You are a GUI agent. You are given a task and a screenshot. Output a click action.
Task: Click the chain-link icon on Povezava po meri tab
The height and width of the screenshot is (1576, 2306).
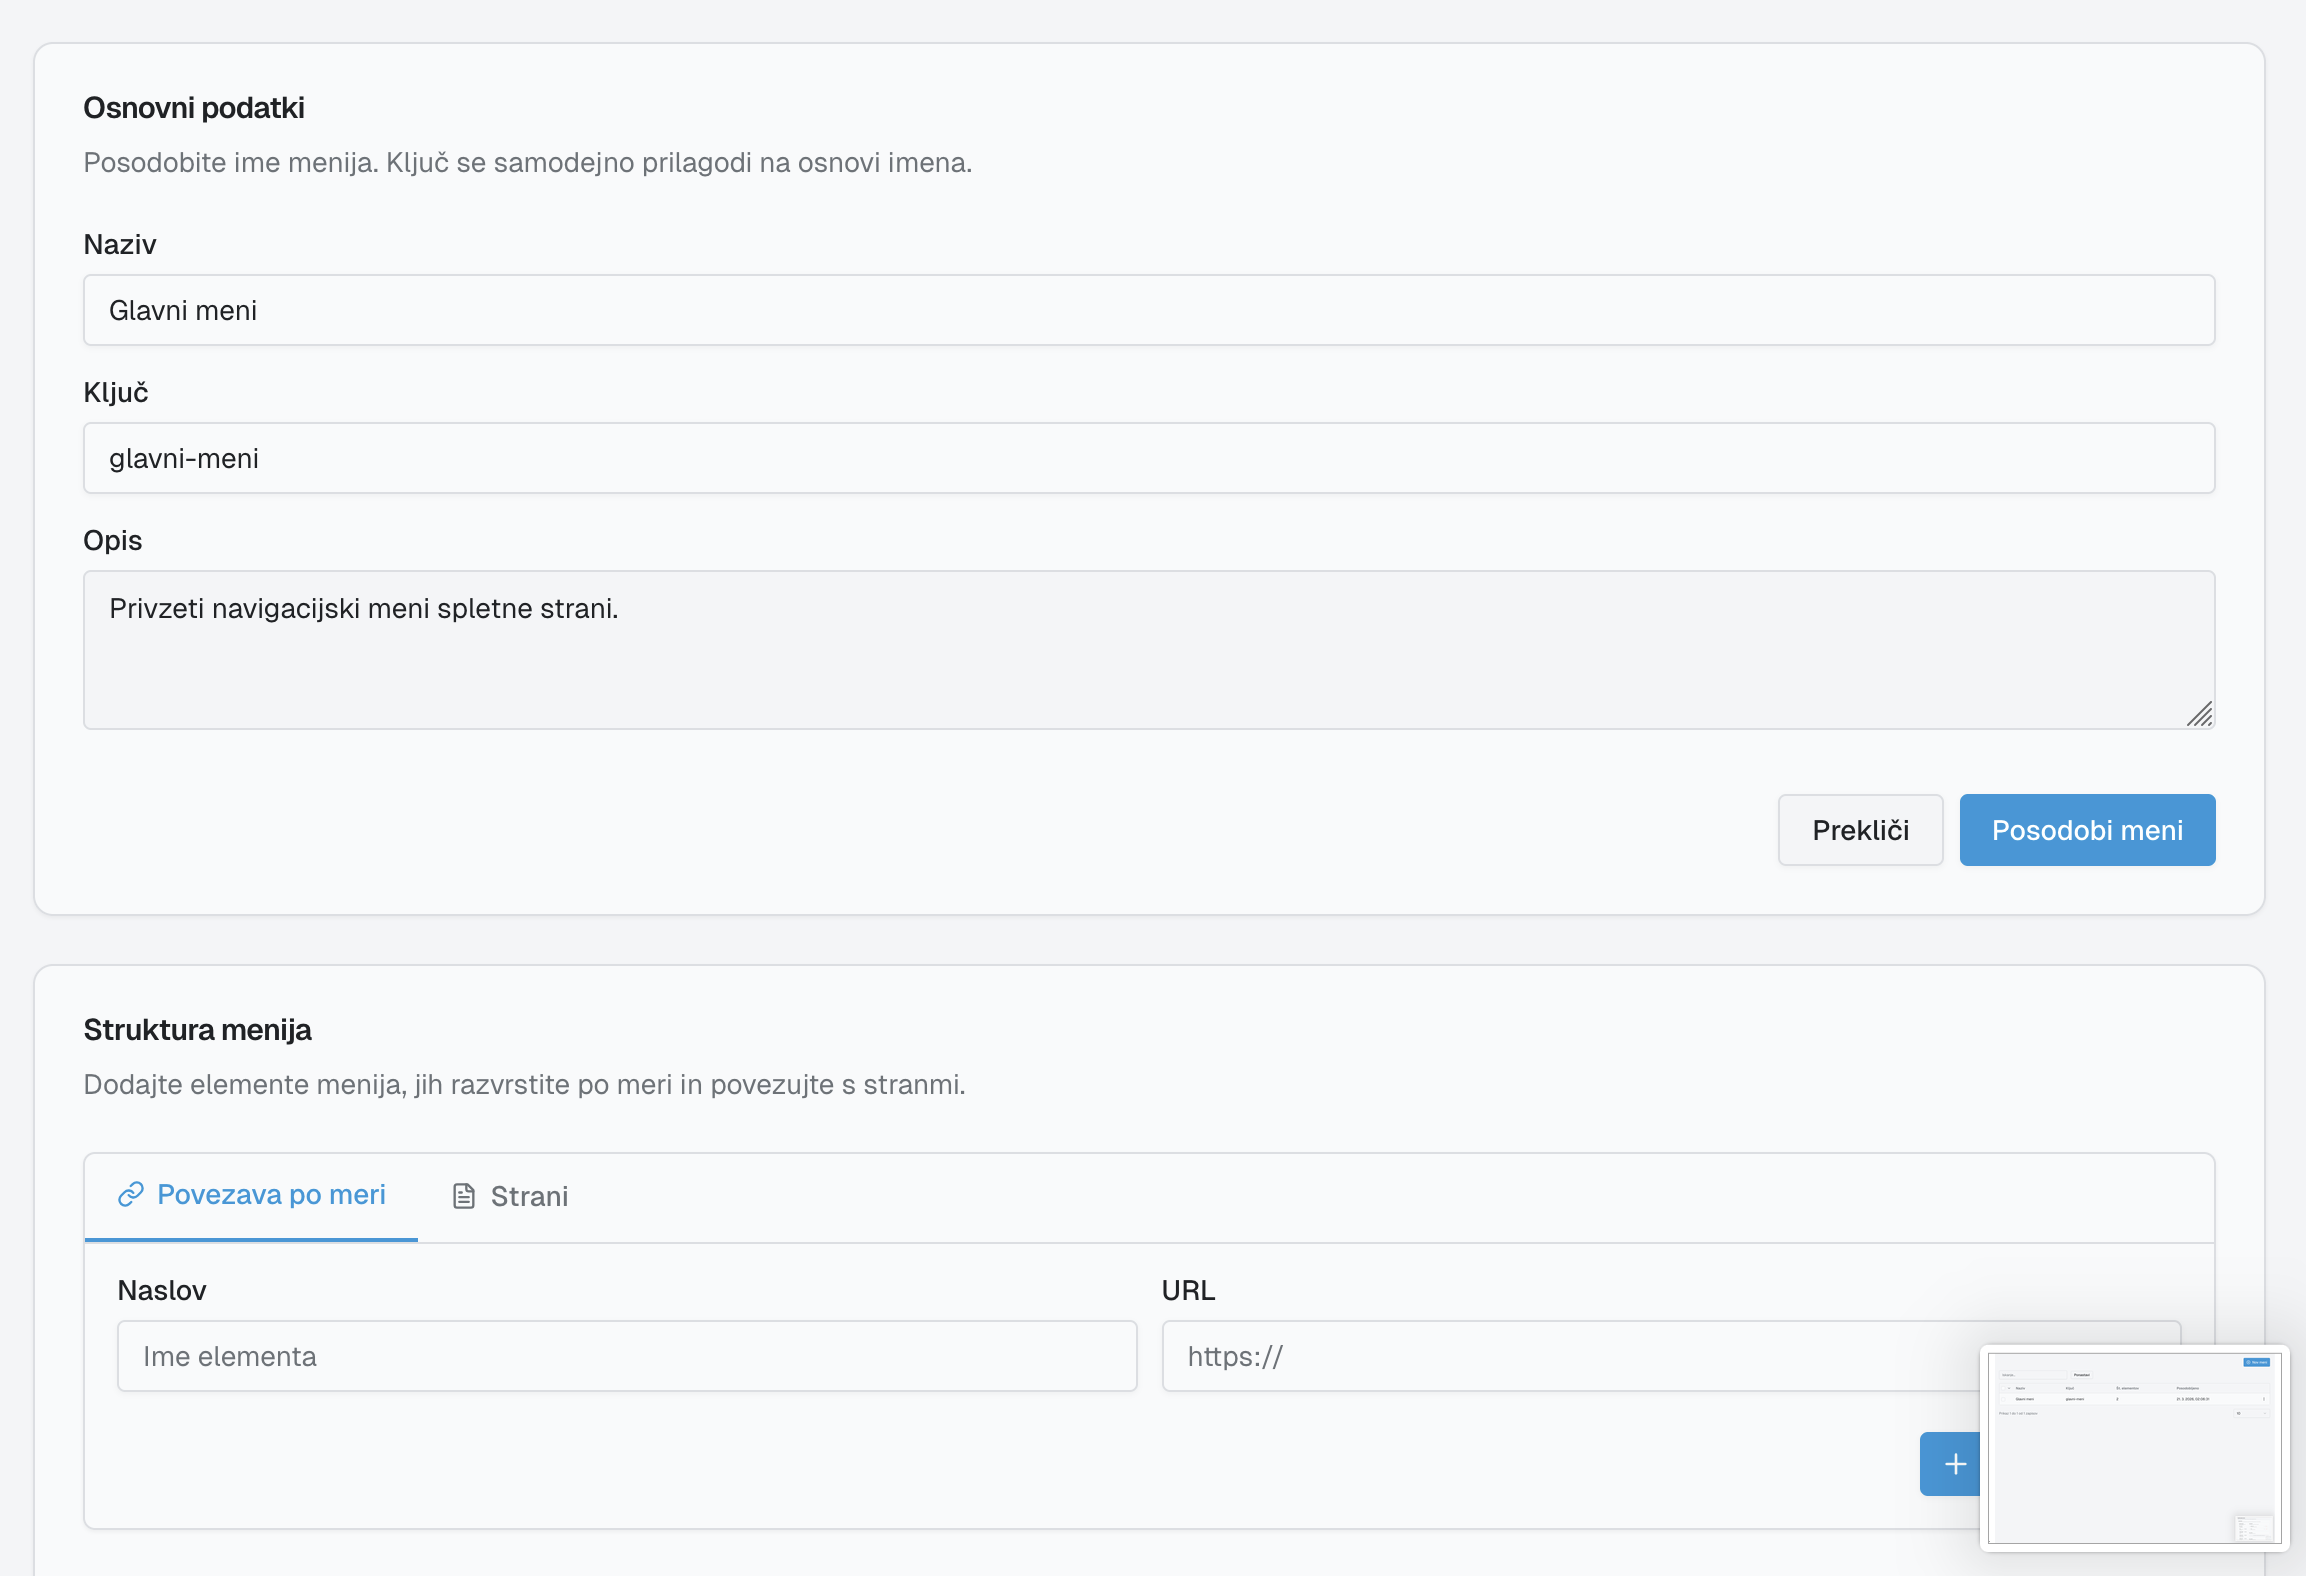click(131, 1195)
